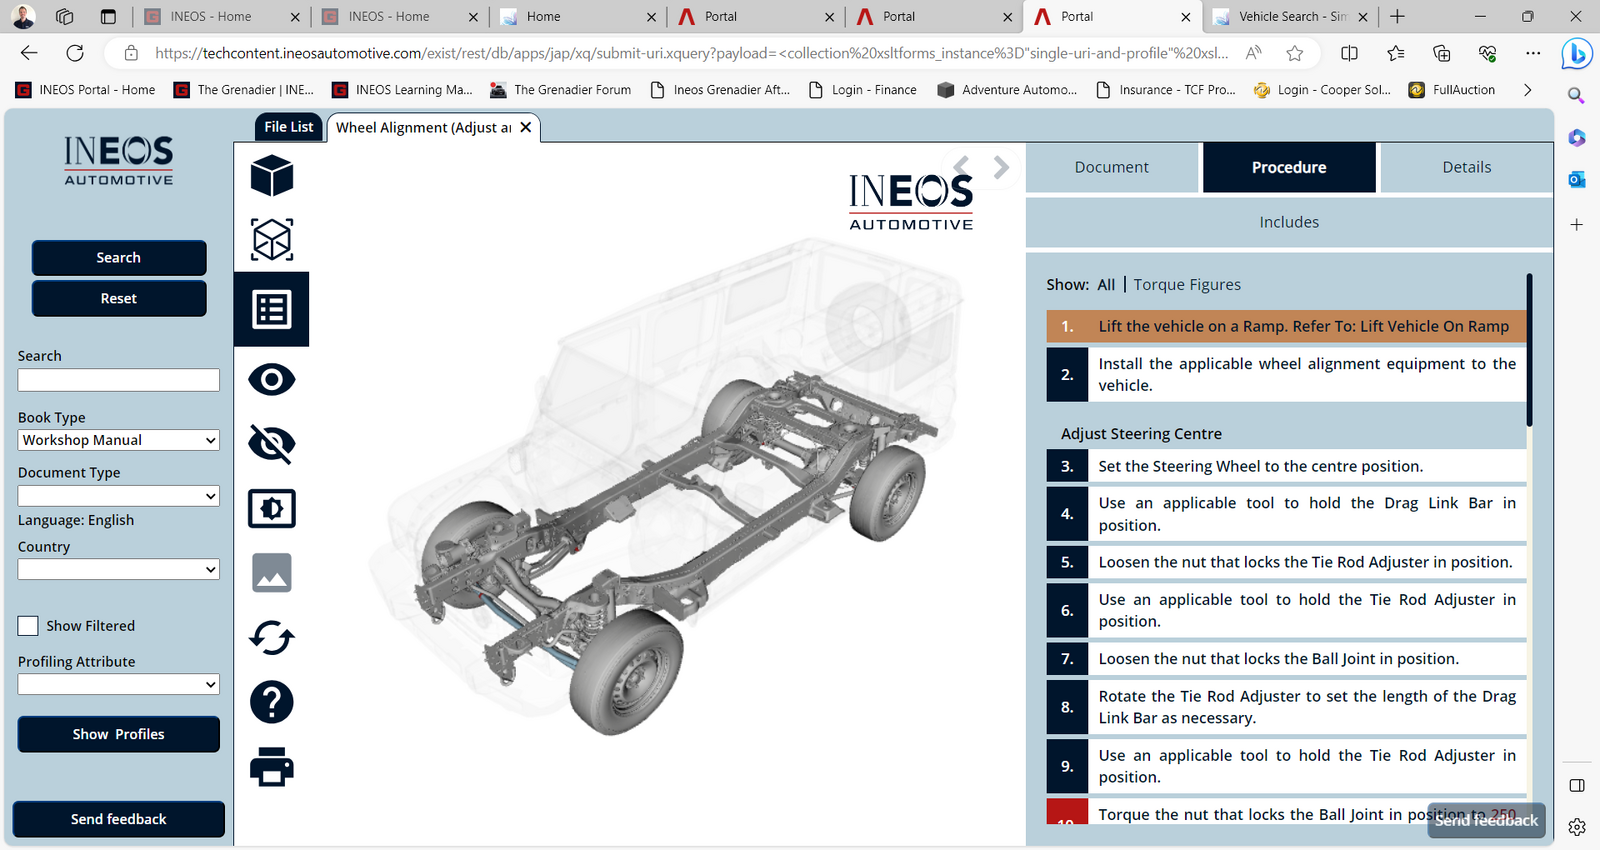Click the Show Profiles button
The height and width of the screenshot is (850, 1600).
[119, 734]
